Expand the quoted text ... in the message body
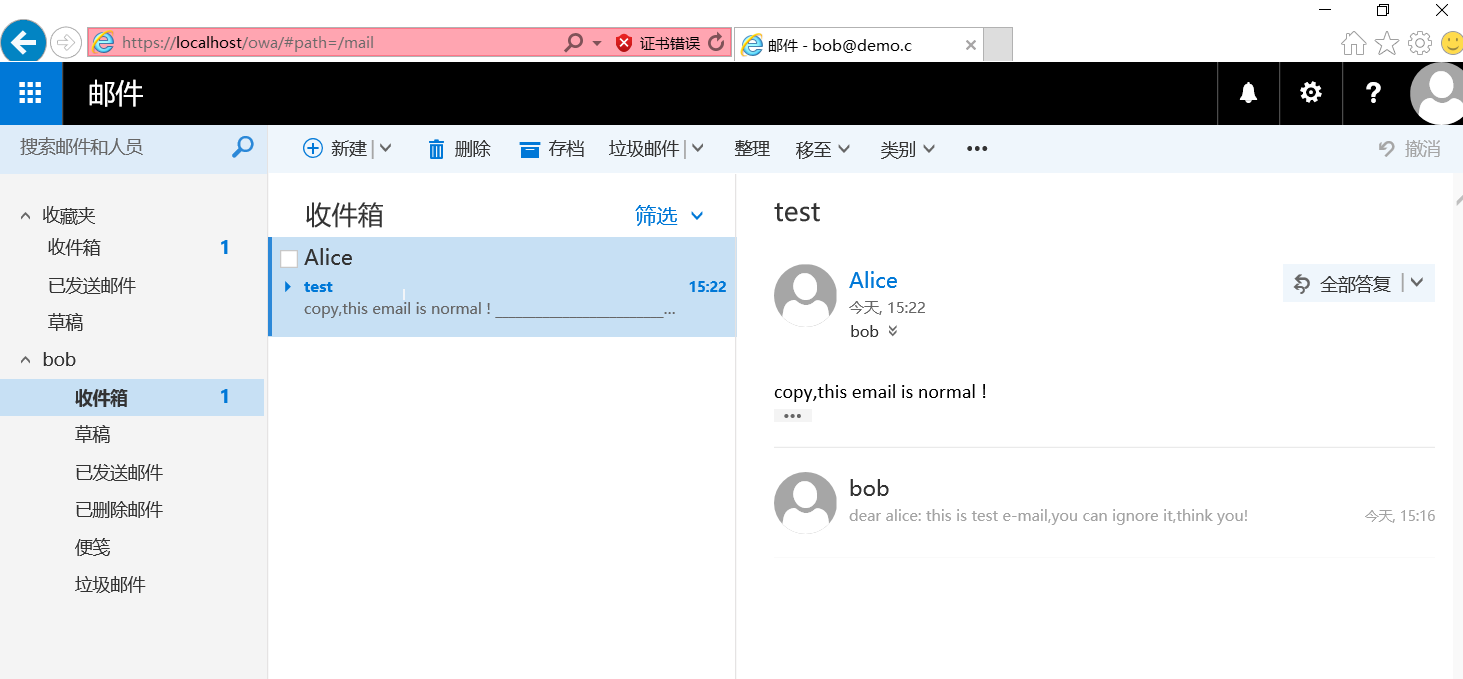Screen dimensions: 1463x679 (x=792, y=414)
